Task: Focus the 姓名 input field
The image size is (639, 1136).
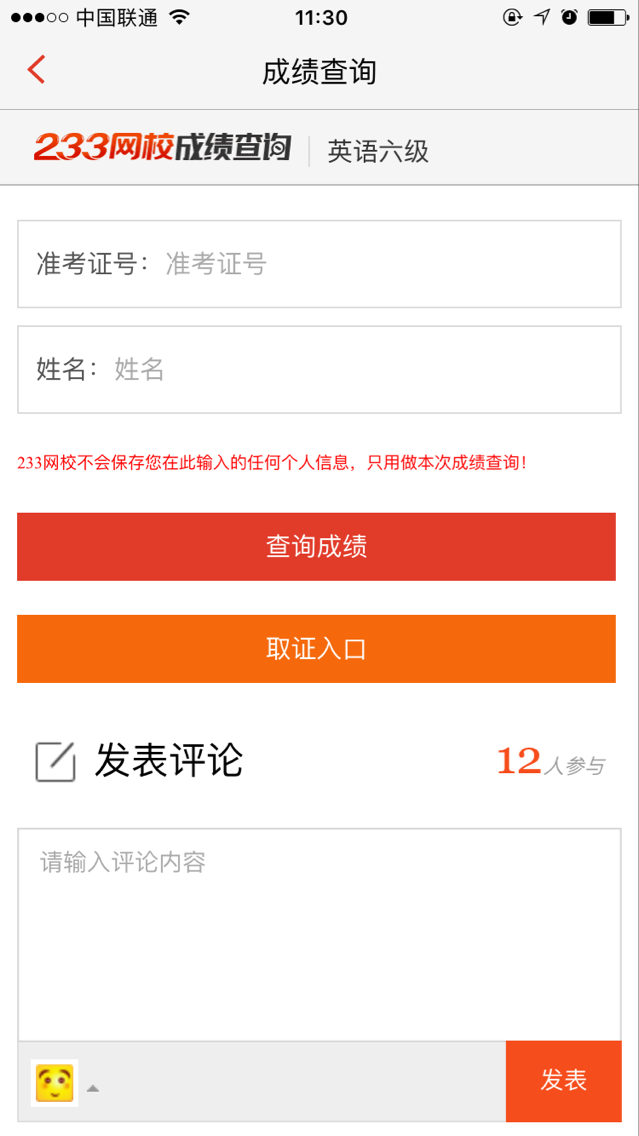Action: [365, 370]
